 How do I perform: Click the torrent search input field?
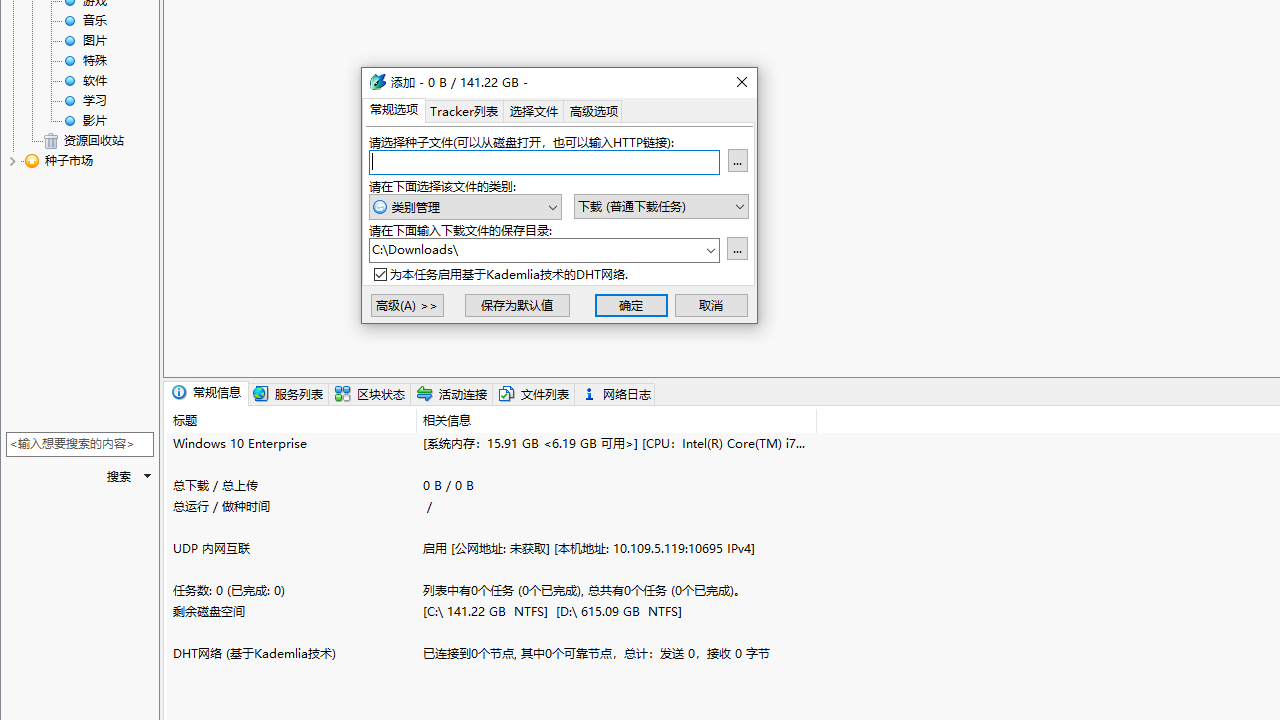tap(80, 444)
